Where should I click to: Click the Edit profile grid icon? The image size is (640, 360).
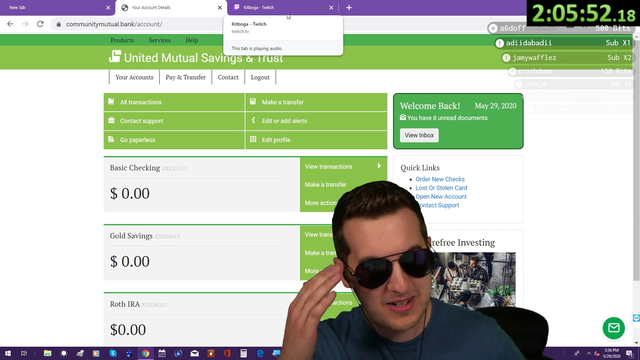[x=253, y=139]
